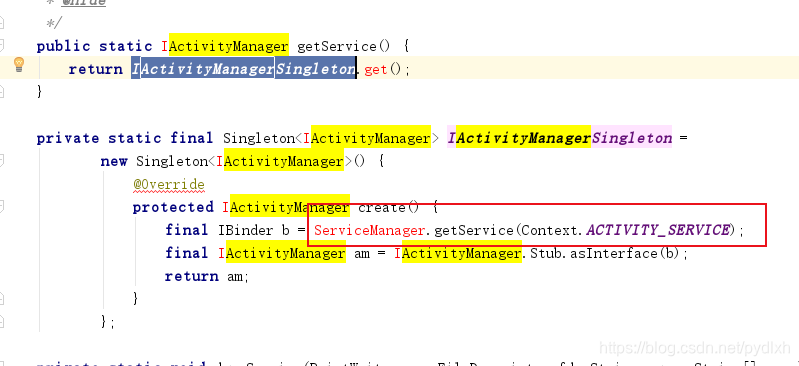Click the Stub.asInterface(b) call
Screen dimensions: 799x366
604,253
